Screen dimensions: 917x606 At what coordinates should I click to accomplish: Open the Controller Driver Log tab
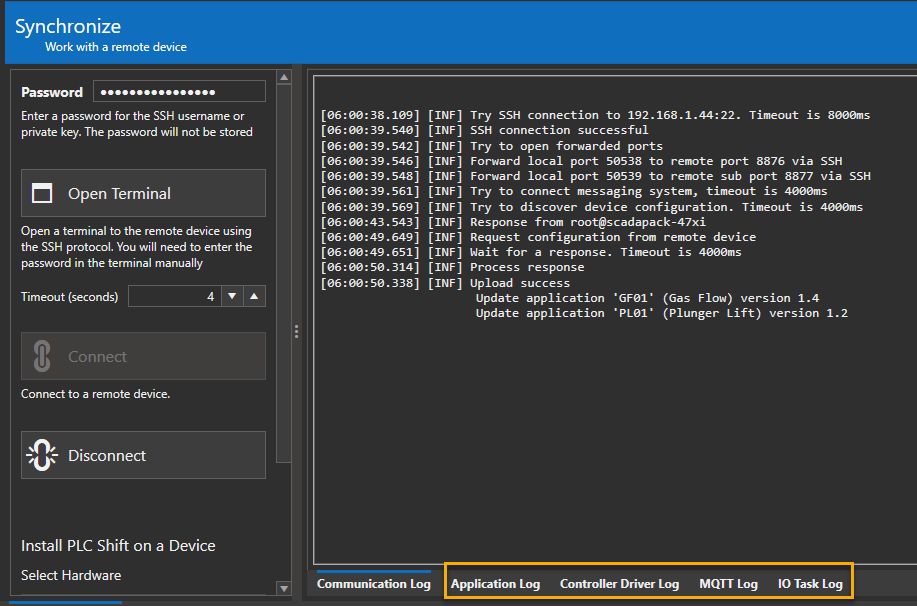pos(619,584)
